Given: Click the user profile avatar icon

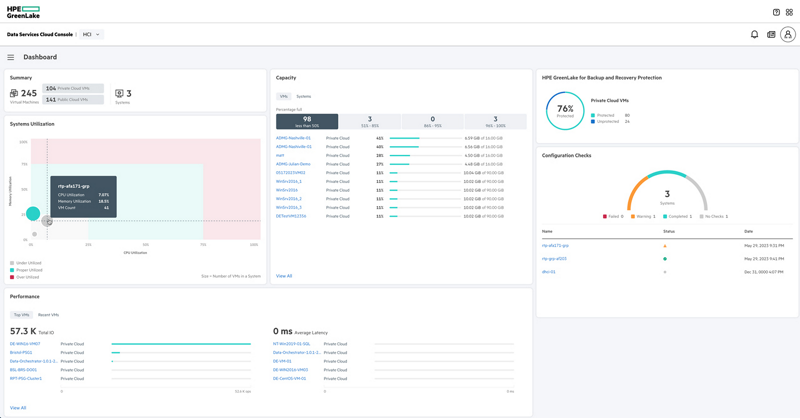Looking at the screenshot, I should click(787, 34).
